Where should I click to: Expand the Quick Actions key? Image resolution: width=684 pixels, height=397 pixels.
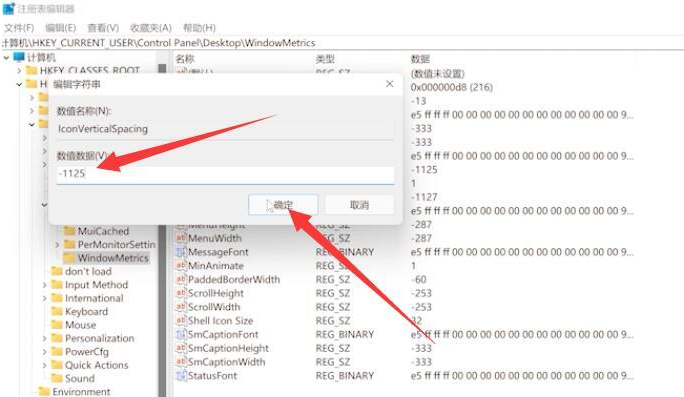click(44, 365)
